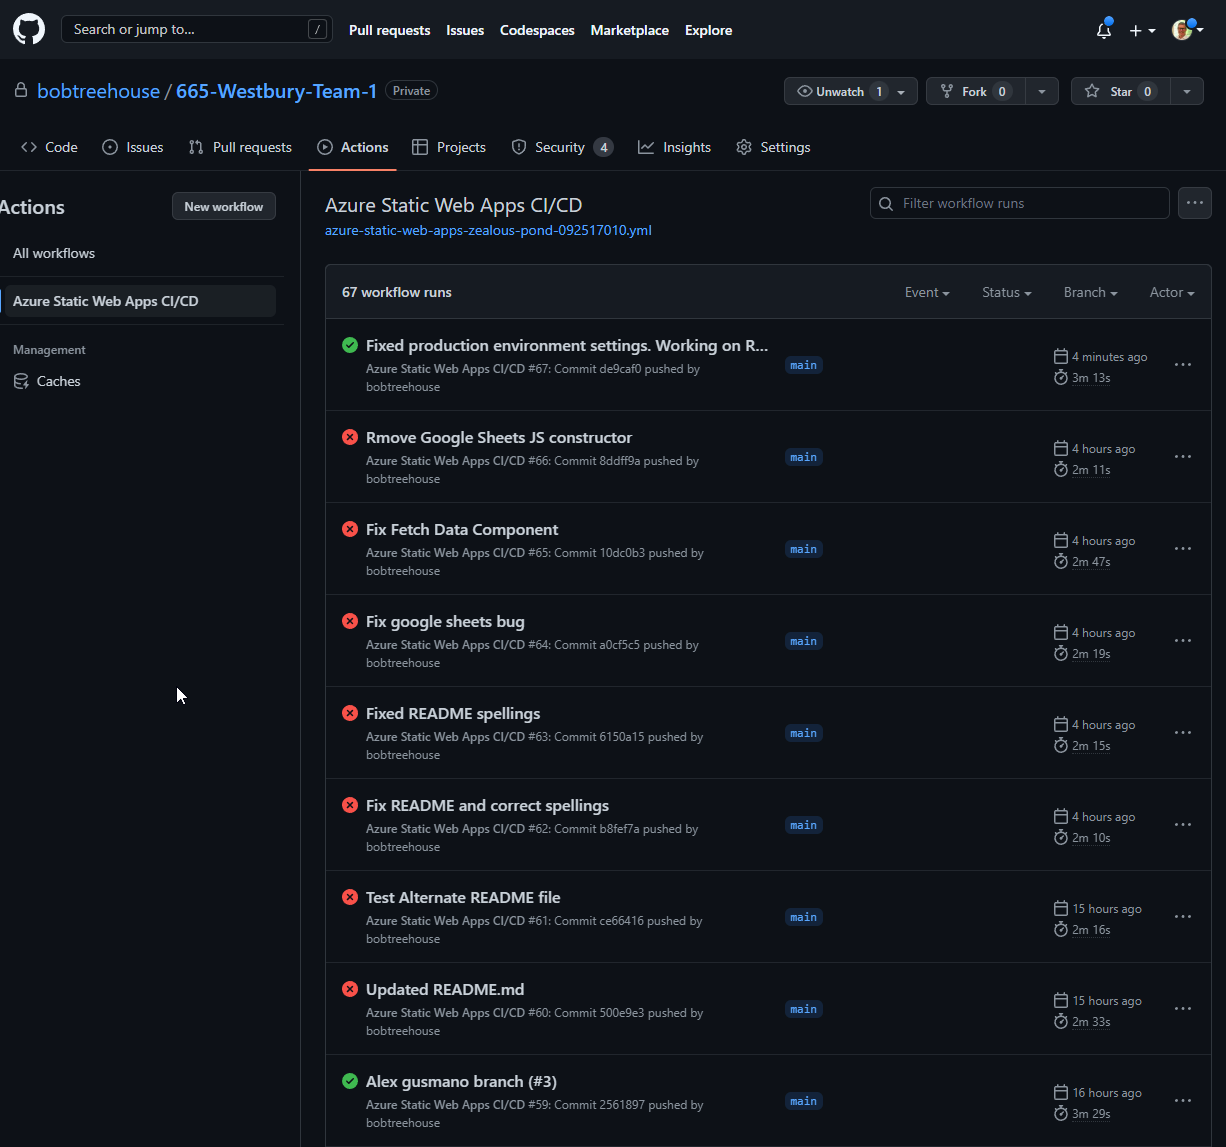Select Azure Static Web Apps CI/CD workflow
This screenshot has height=1147, width=1226.
140,301
